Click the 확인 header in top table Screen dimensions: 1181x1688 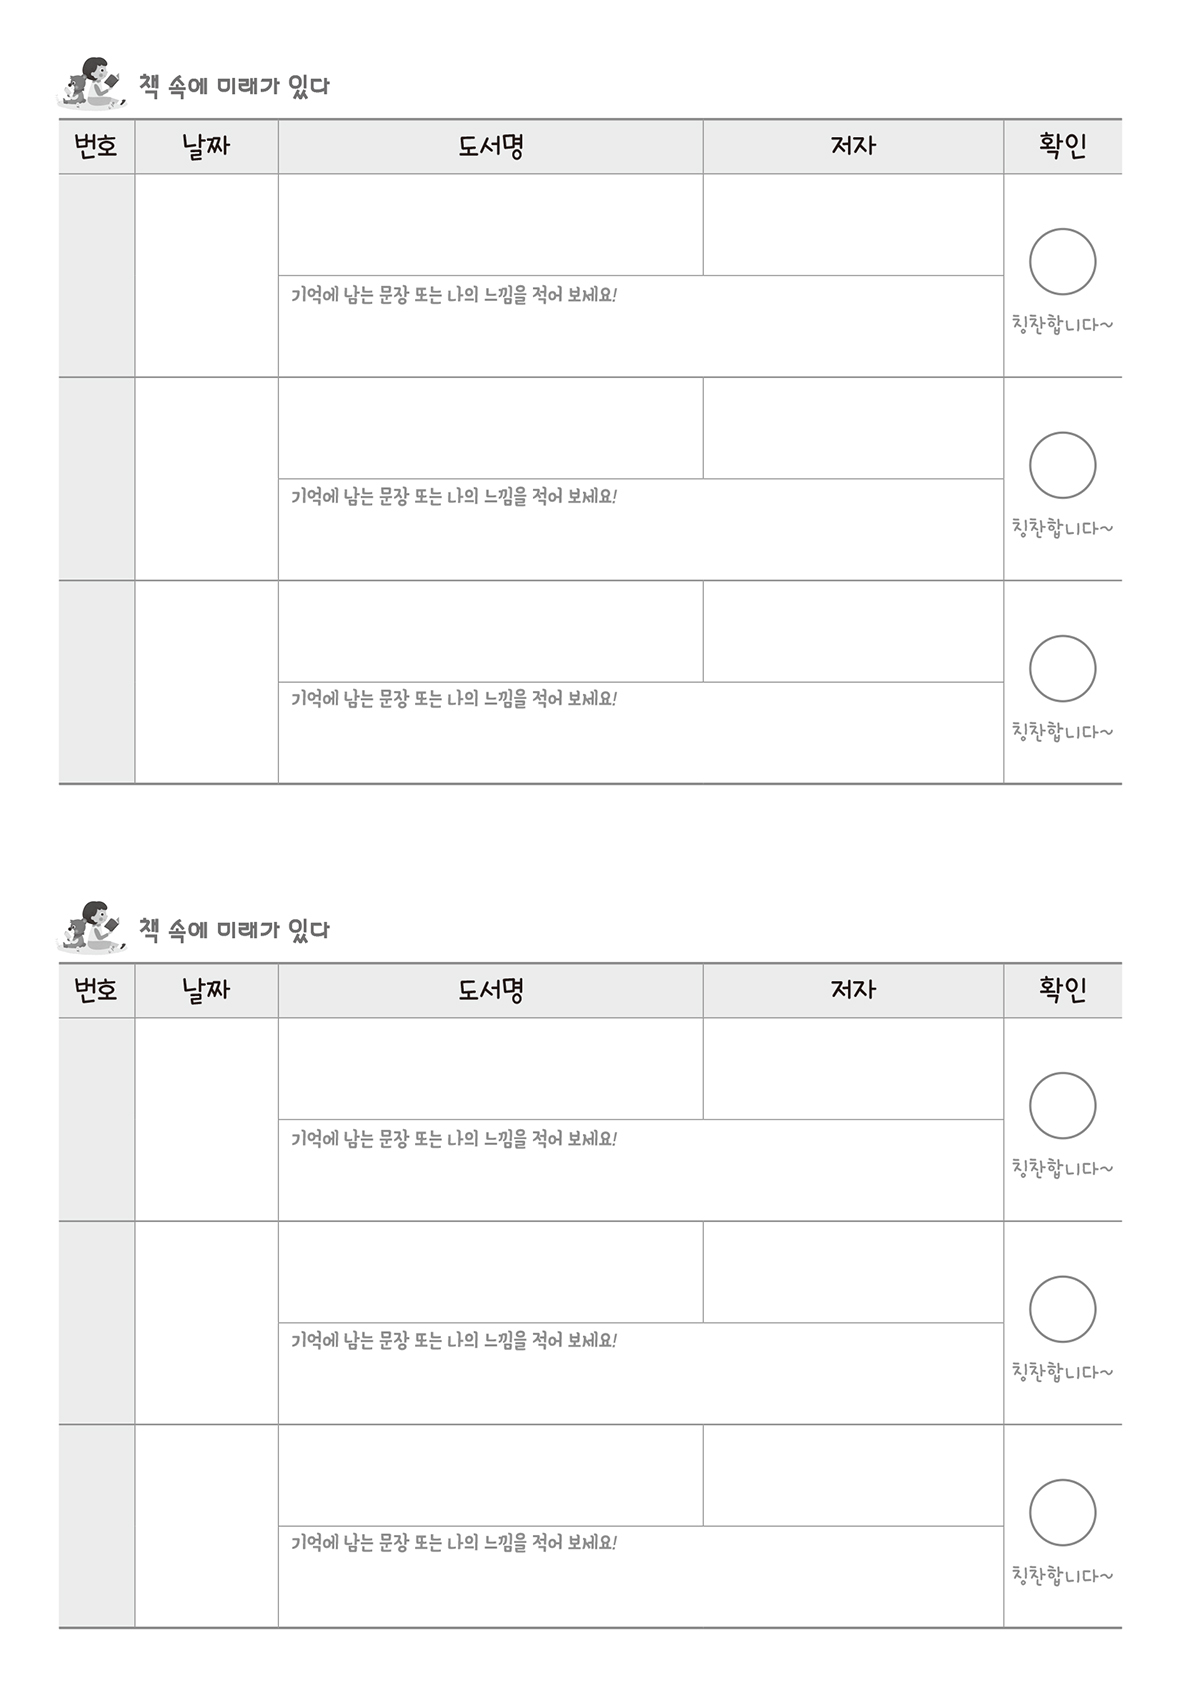tap(1063, 146)
